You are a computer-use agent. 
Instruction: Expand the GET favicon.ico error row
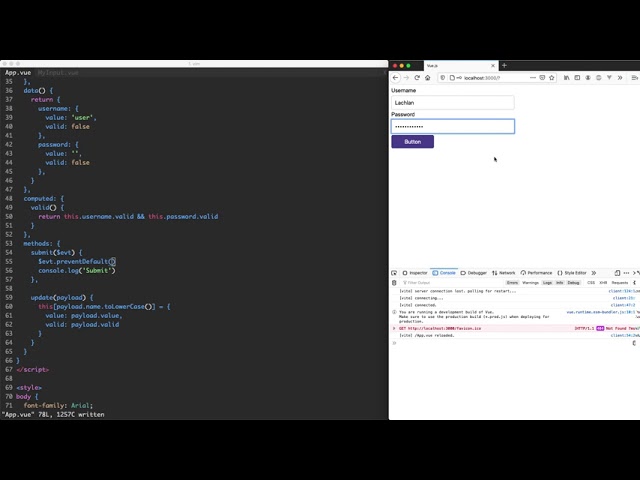tap(394, 328)
